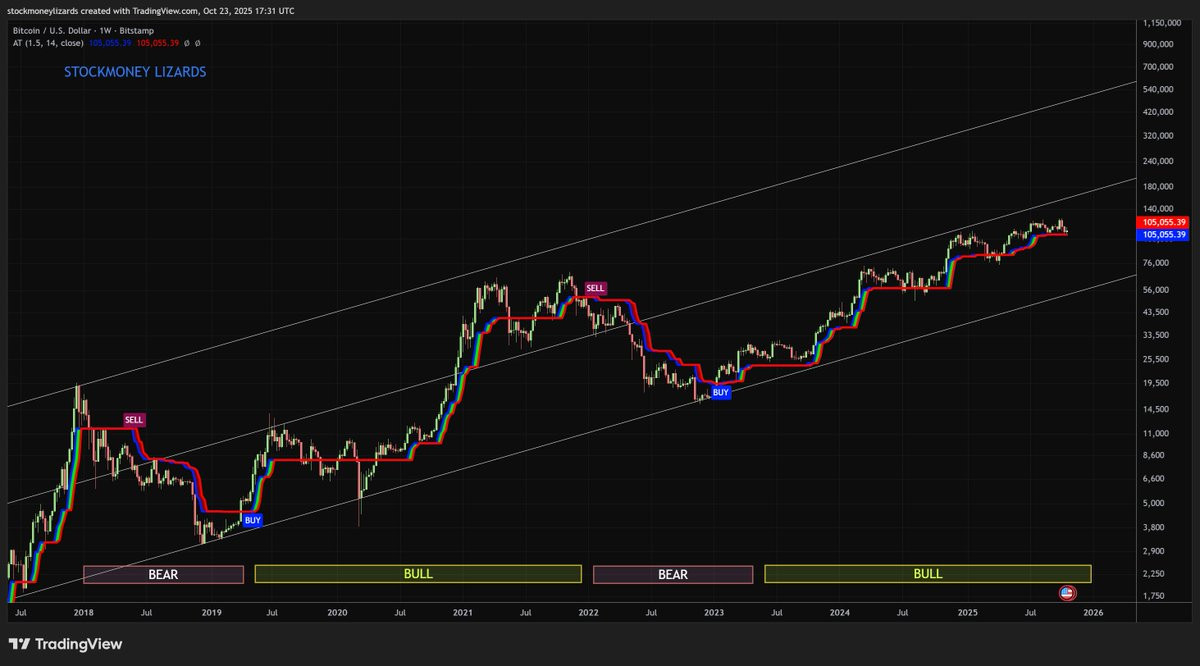The height and width of the screenshot is (666, 1200).
Task: Click the 2024 label on time axis
Action: click(840, 611)
